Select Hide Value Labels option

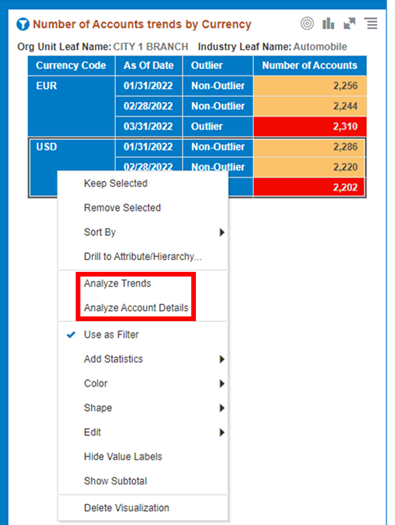point(143,457)
